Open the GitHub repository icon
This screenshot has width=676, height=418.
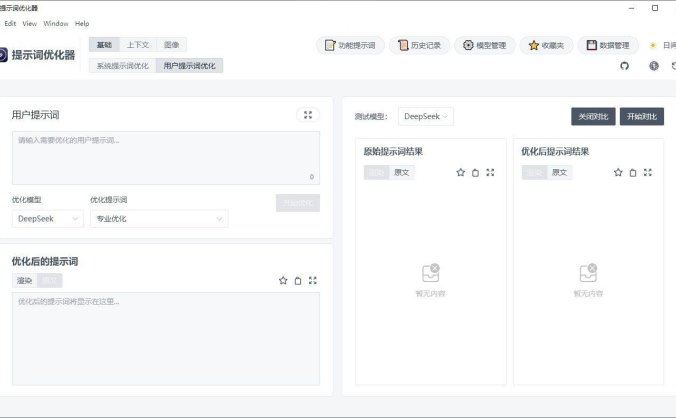[x=624, y=66]
